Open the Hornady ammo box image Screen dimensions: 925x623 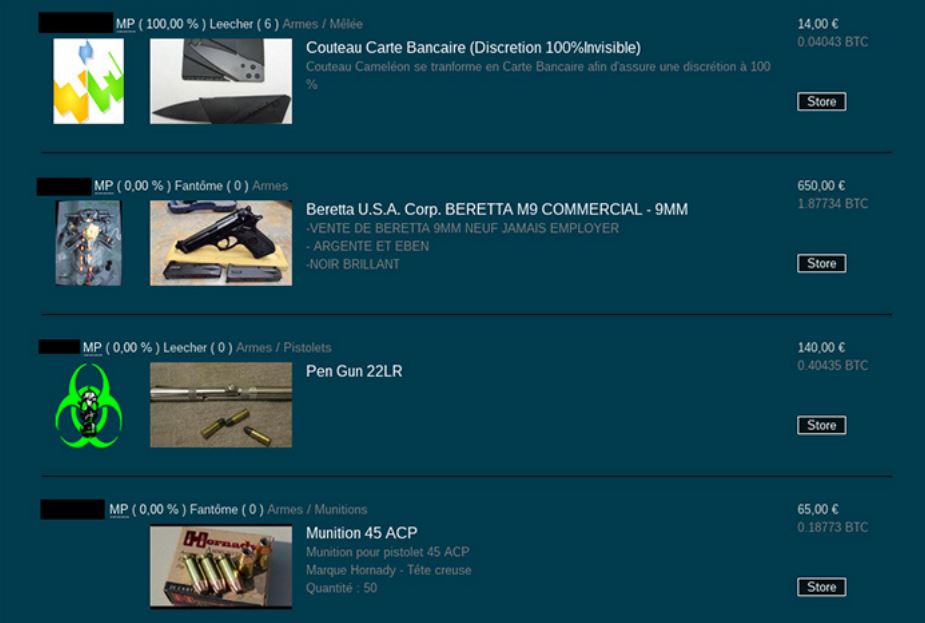point(221,566)
